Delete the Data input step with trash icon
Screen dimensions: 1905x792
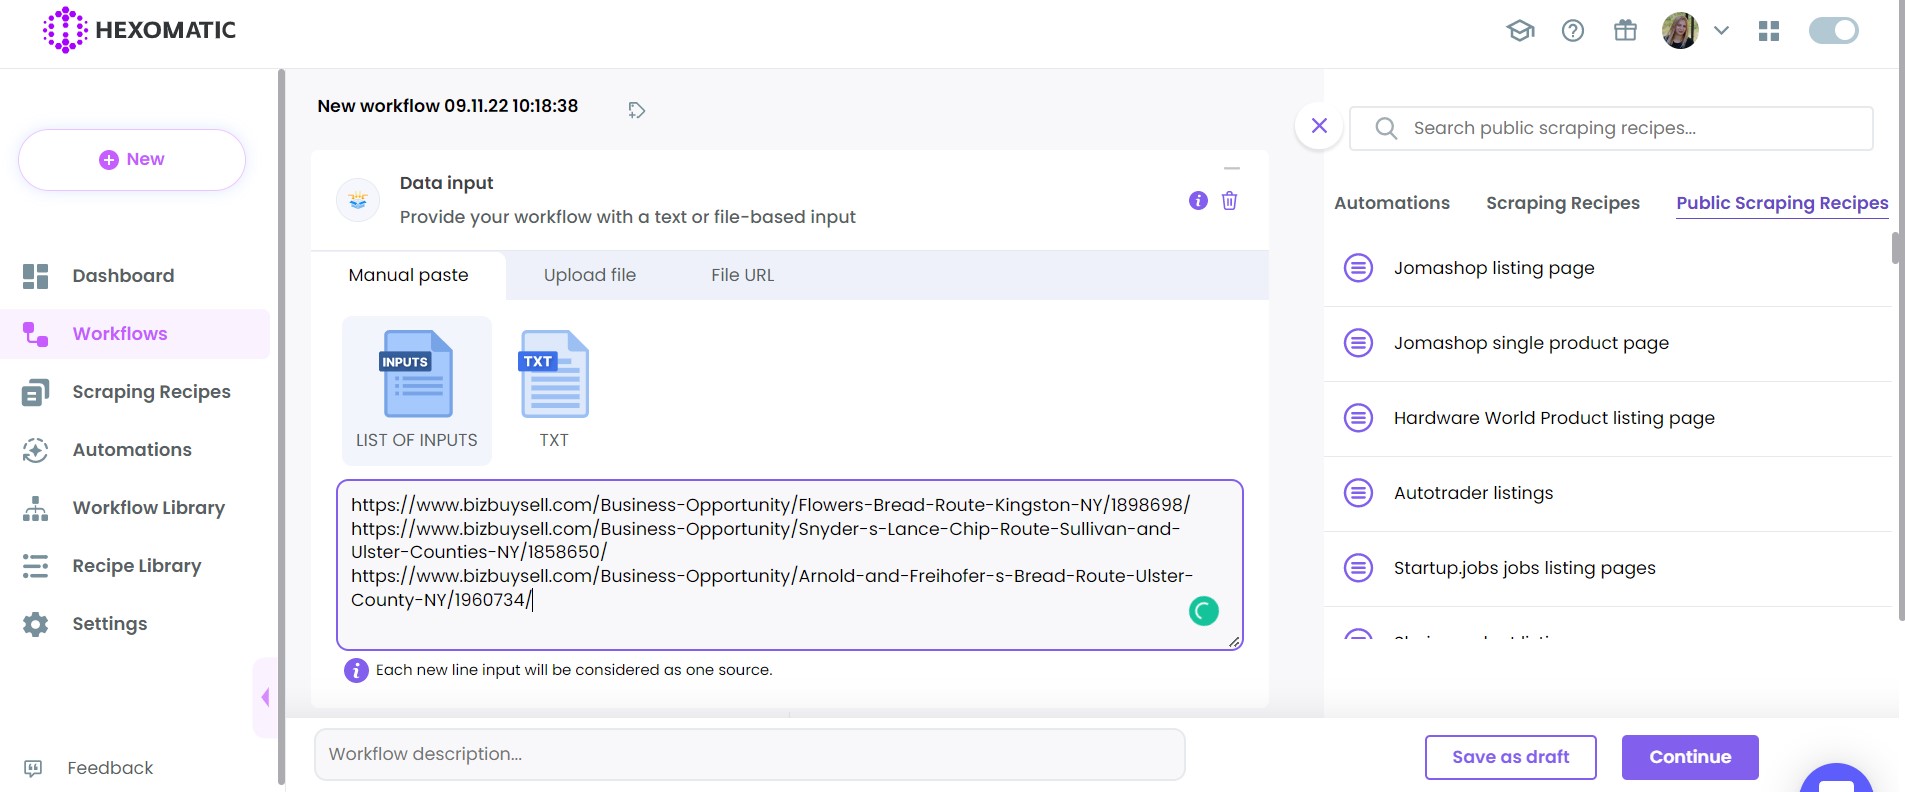pyautogui.click(x=1229, y=201)
